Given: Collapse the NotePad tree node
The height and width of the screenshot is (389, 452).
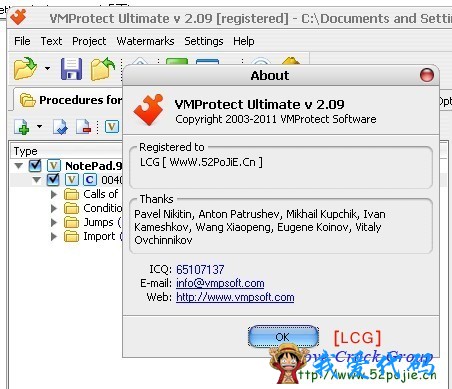Looking at the screenshot, I should click(x=19, y=165).
